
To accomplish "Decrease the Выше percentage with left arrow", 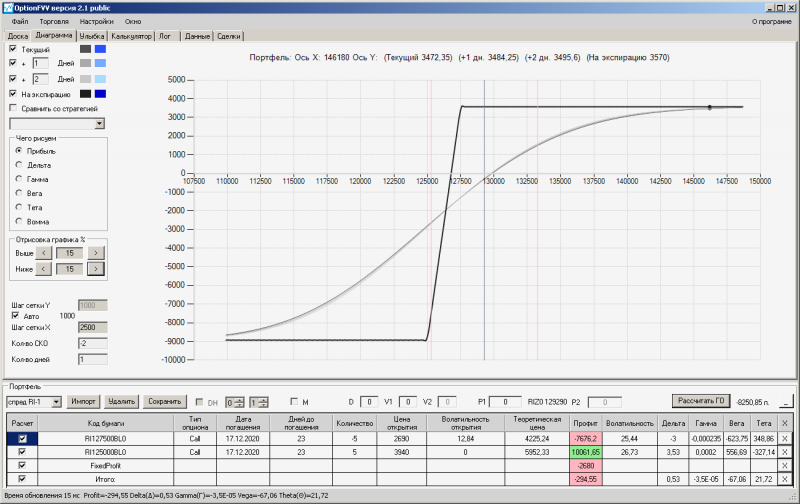I will (44, 253).
